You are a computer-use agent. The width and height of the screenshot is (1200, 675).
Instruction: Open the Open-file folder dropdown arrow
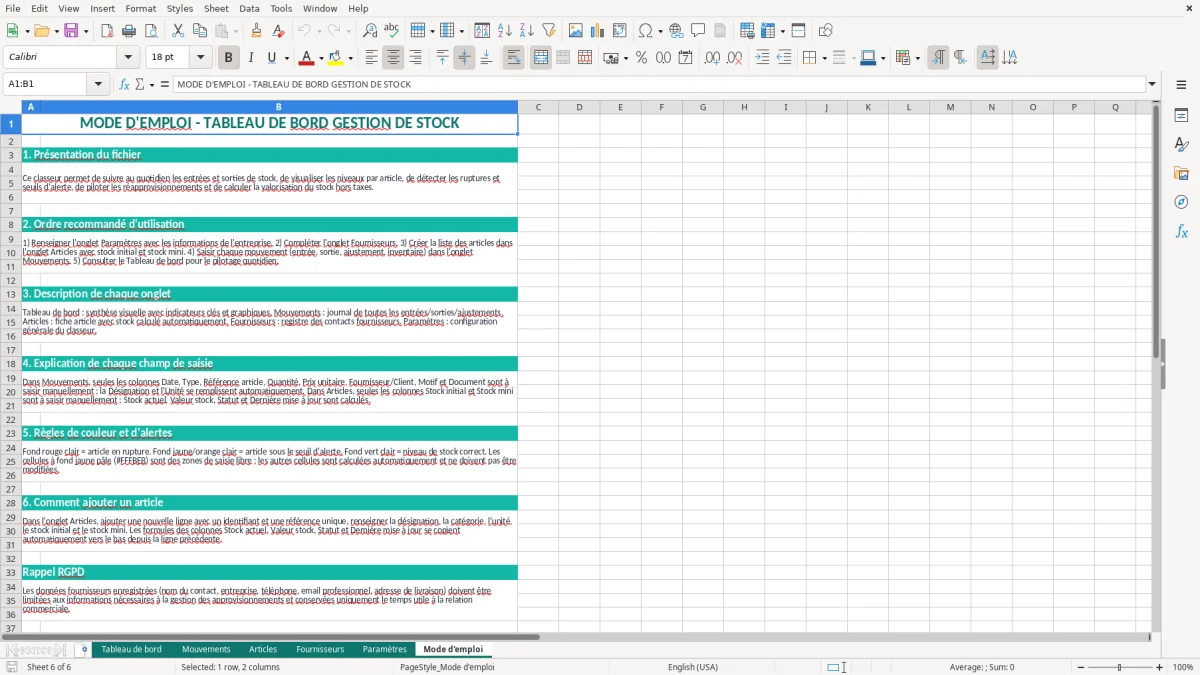pos(56,31)
